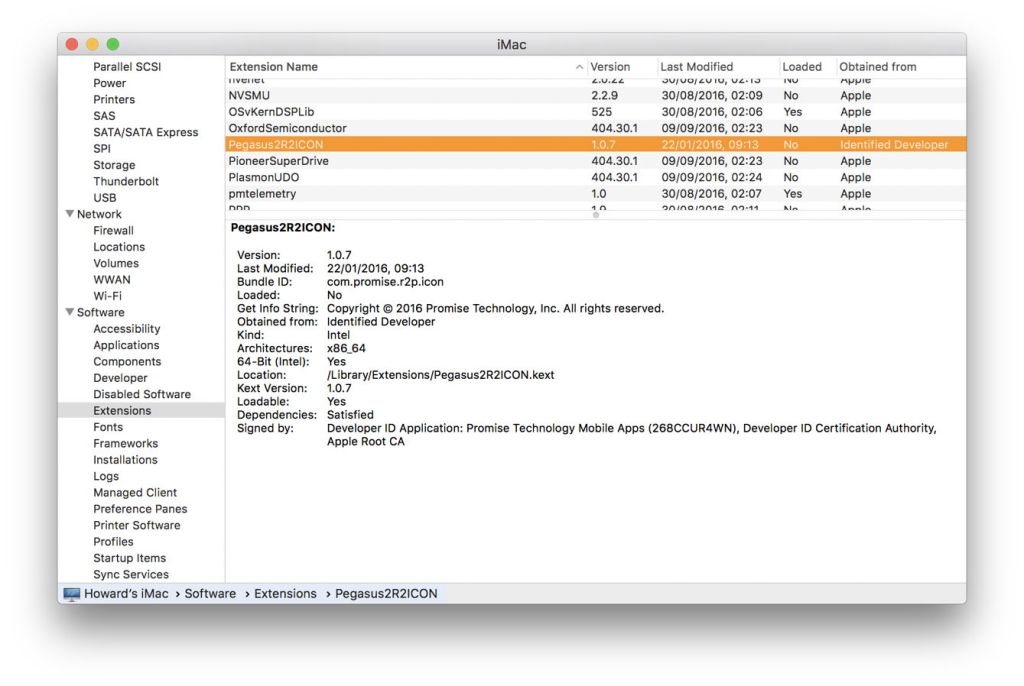Collapse the Software section in the sidebar
Image resolution: width=1024 pixels, height=686 pixels.
69,312
